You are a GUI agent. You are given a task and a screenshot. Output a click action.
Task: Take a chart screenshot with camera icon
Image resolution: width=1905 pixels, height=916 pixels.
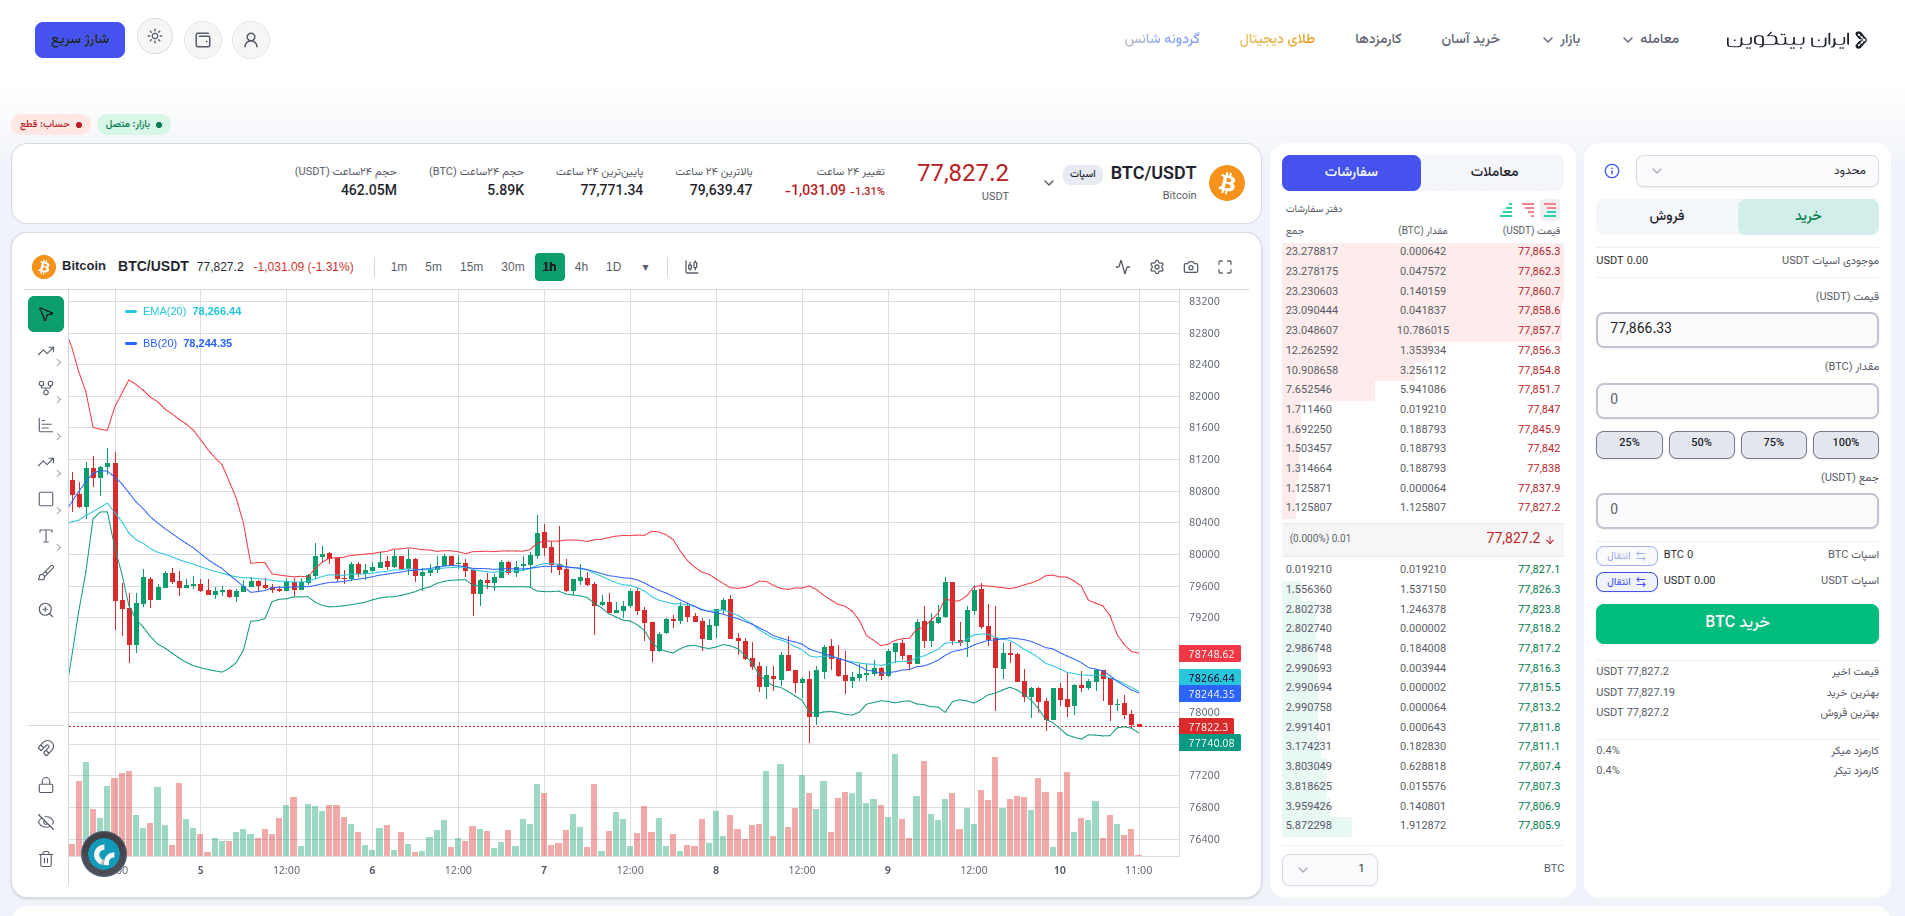click(1191, 267)
